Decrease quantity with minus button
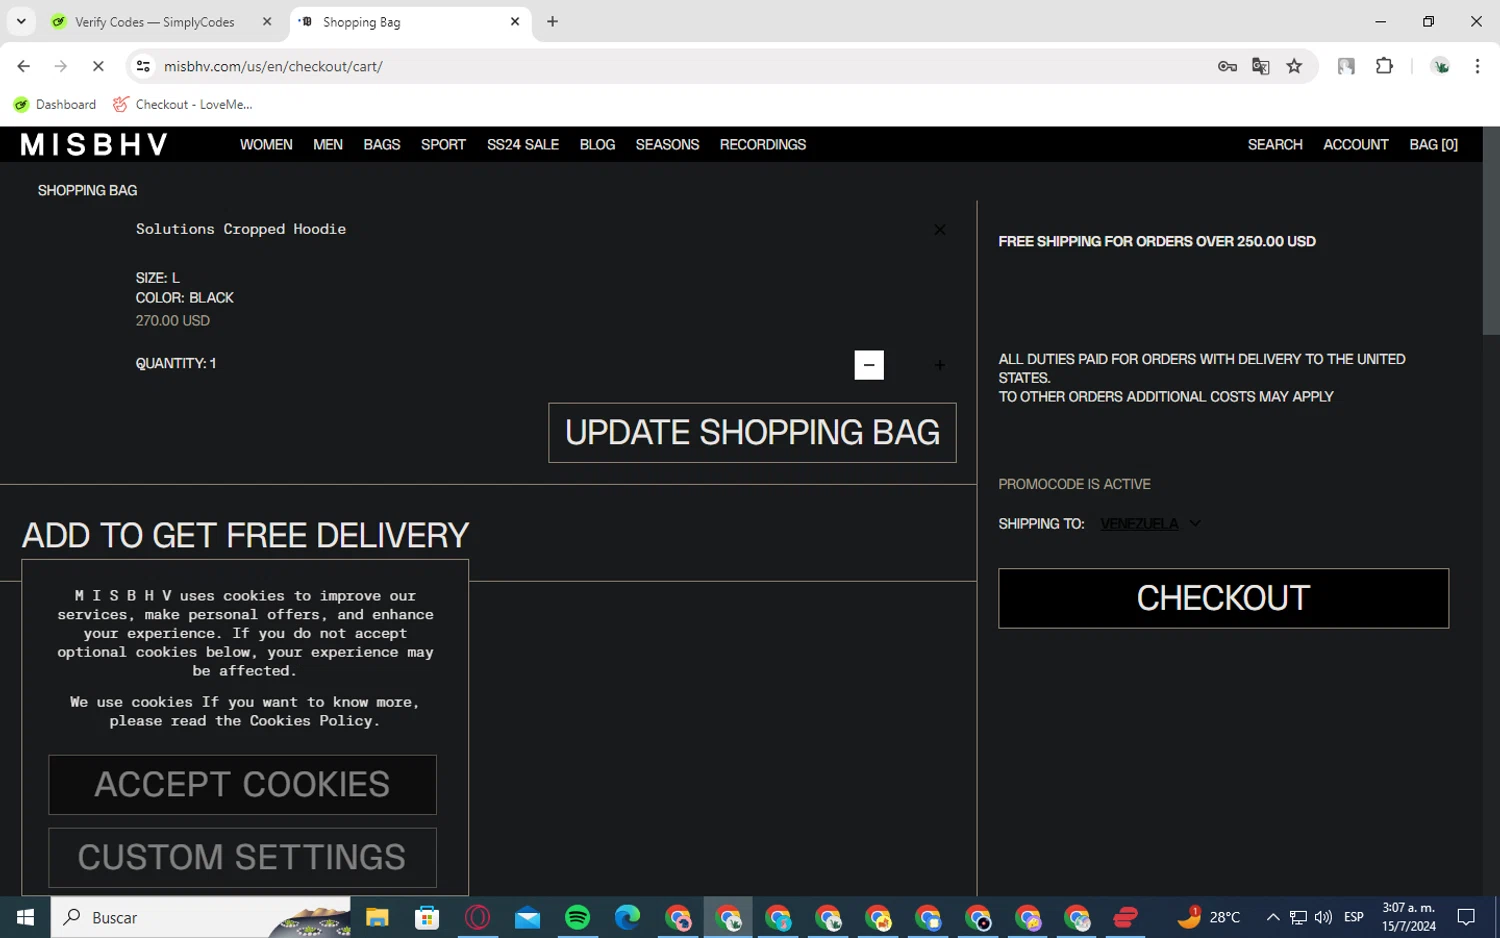This screenshot has width=1500, height=938. pos(869,365)
